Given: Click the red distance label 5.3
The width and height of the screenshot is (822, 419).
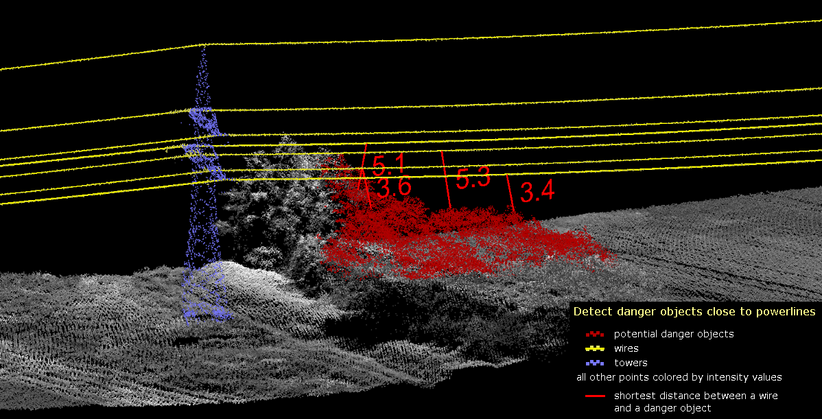Looking at the screenshot, I should click(x=473, y=178).
